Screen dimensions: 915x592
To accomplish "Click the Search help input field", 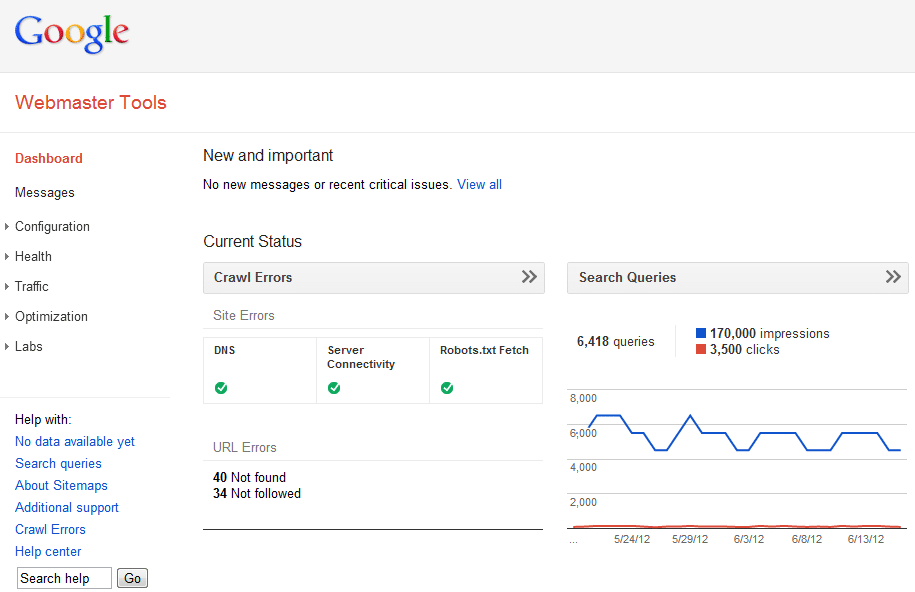I will coord(64,578).
